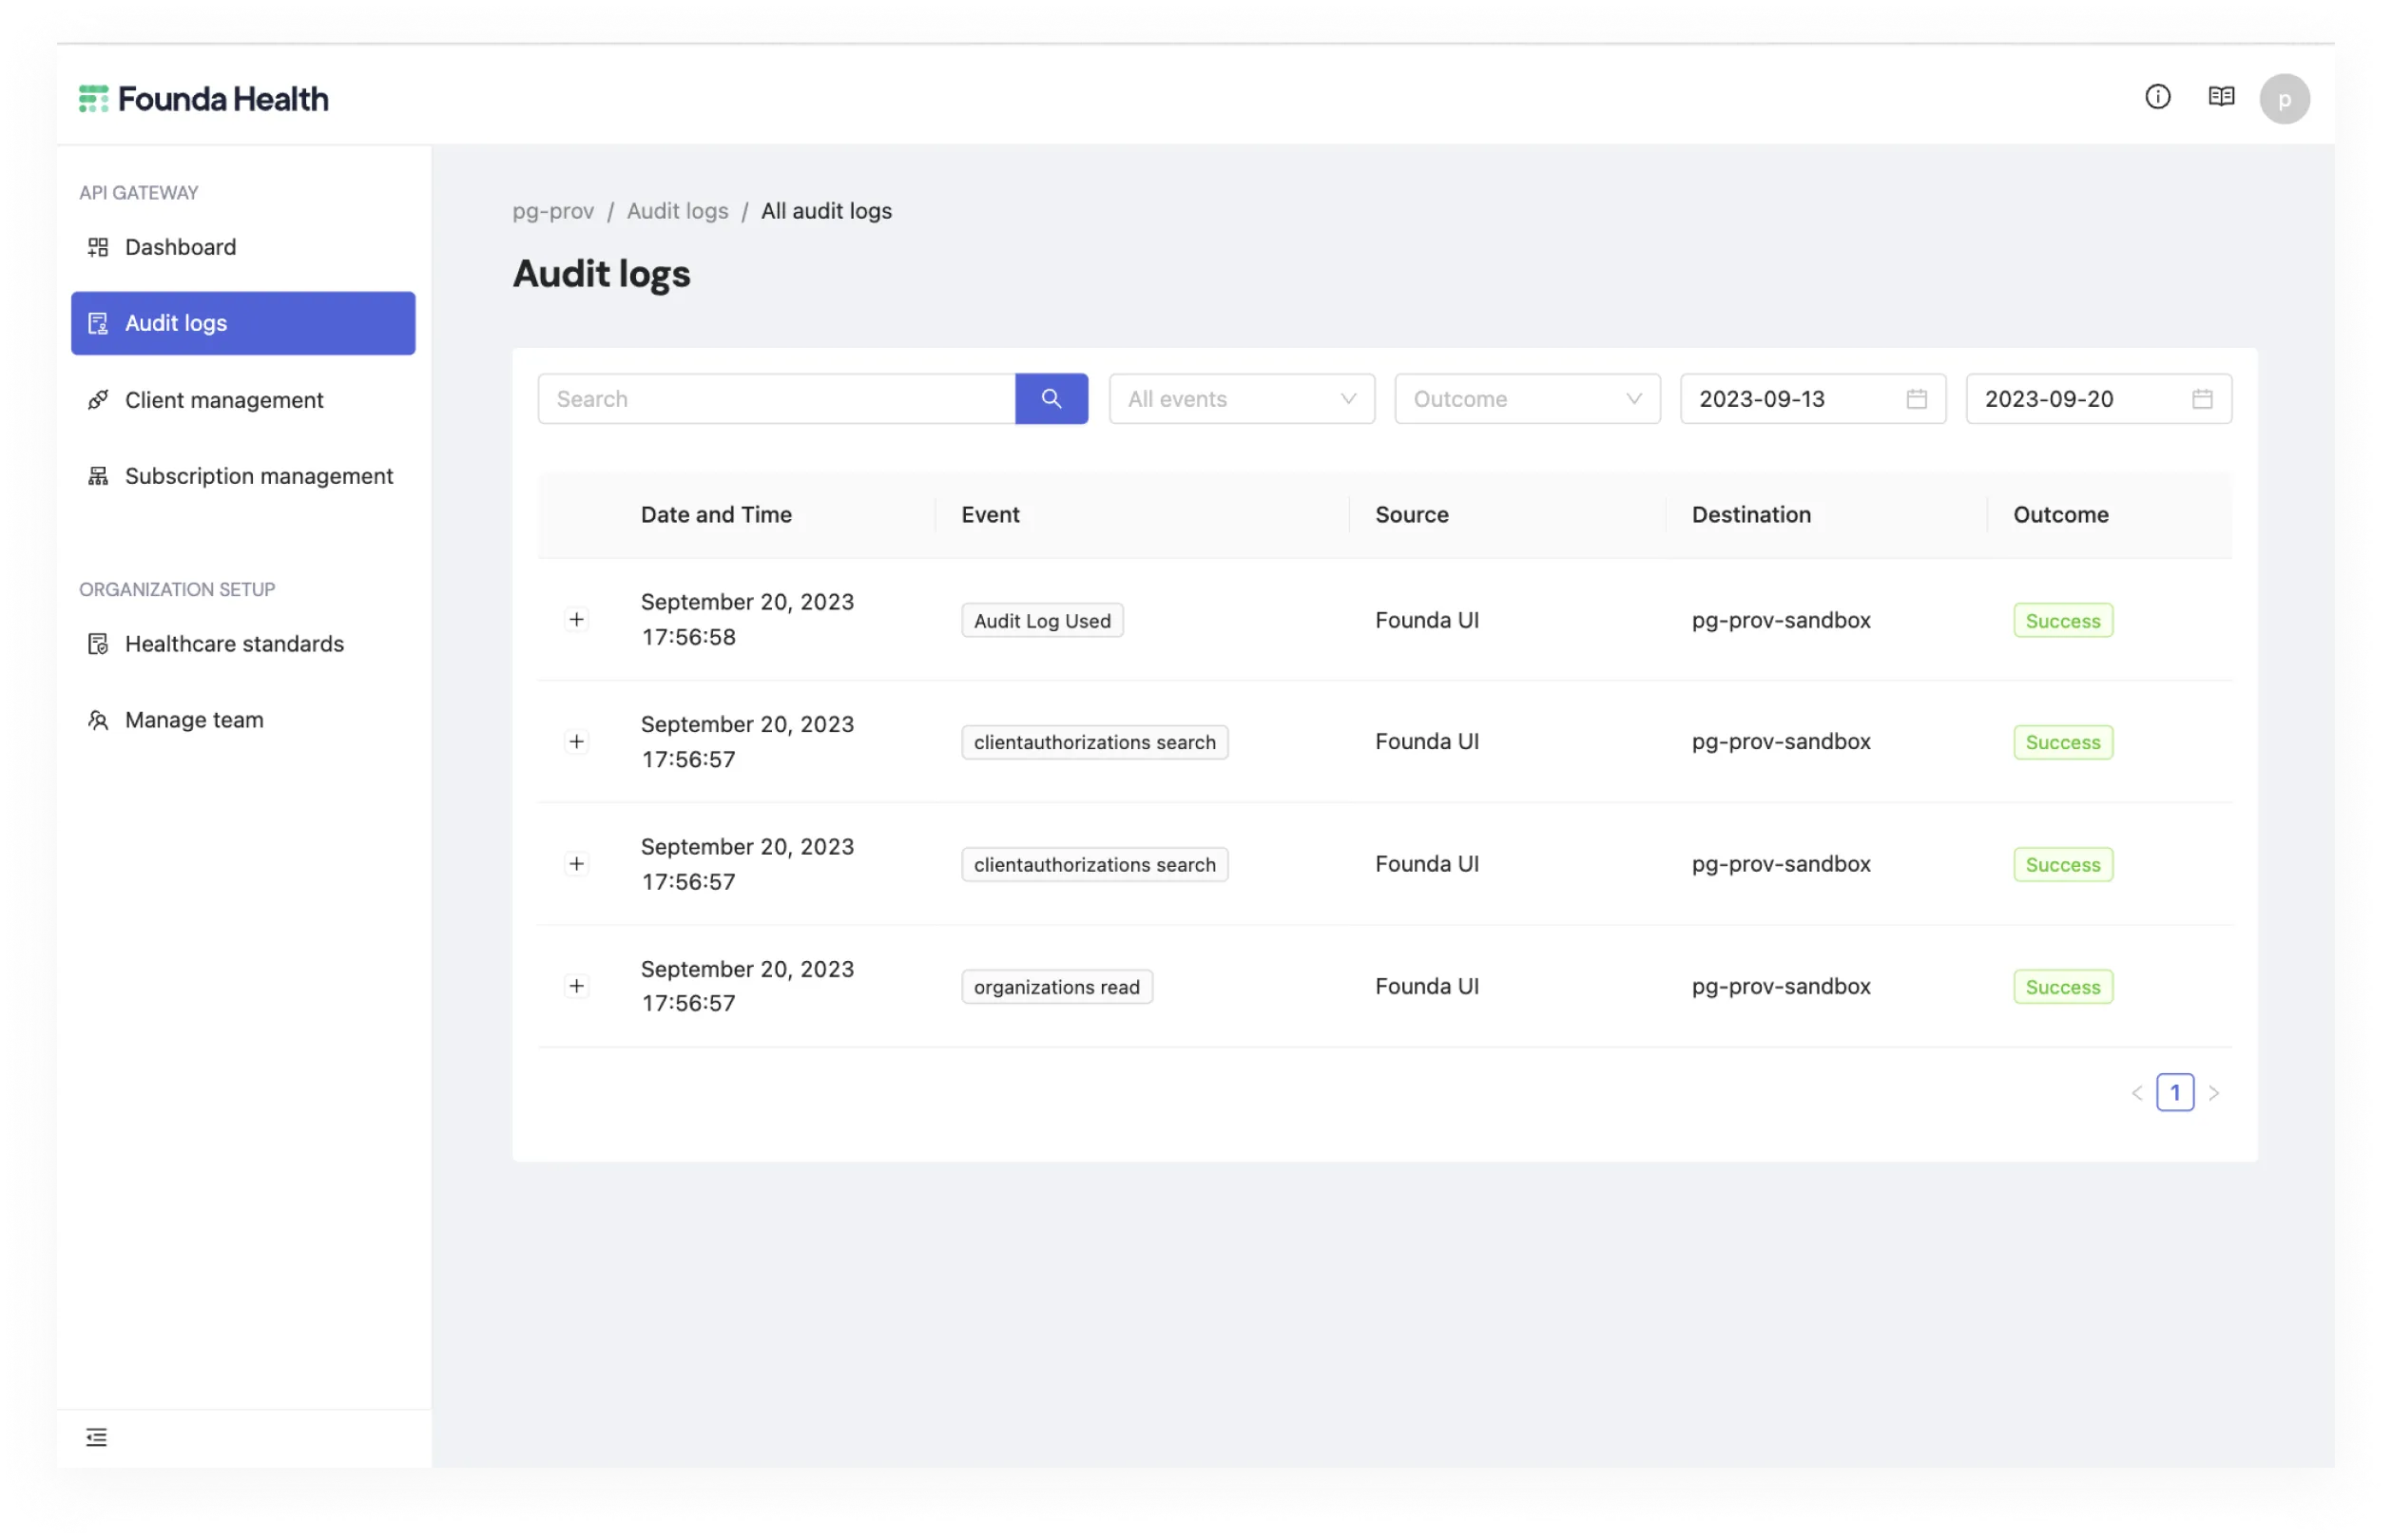This screenshot has width=2392, height=1540.
Task: Click the info circle icon in header
Action: point(2157,97)
